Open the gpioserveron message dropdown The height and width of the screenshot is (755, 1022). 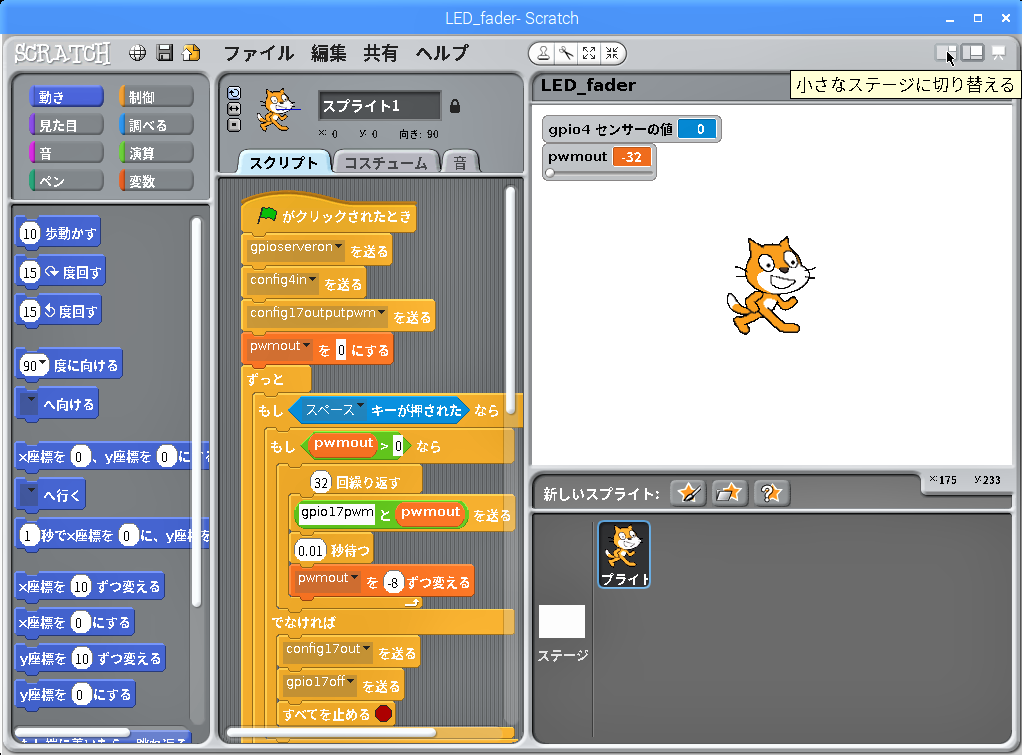[338, 246]
